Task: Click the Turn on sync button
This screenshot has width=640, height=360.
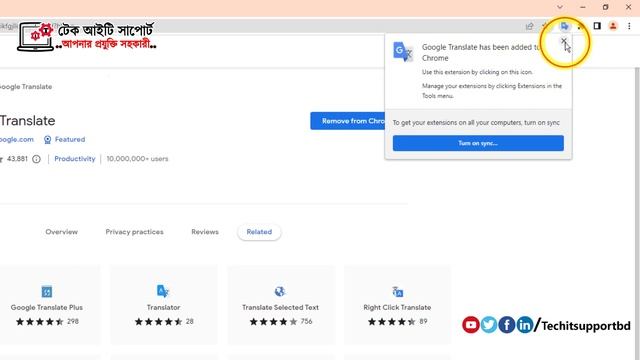Action: coord(478,143)
